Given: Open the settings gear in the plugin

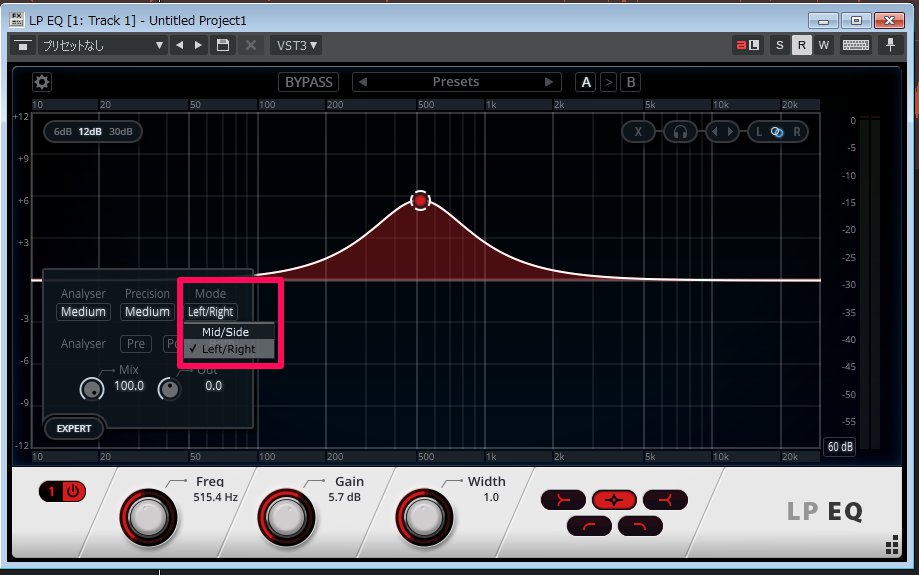Looking at the screenshot, I should (42, 82).
